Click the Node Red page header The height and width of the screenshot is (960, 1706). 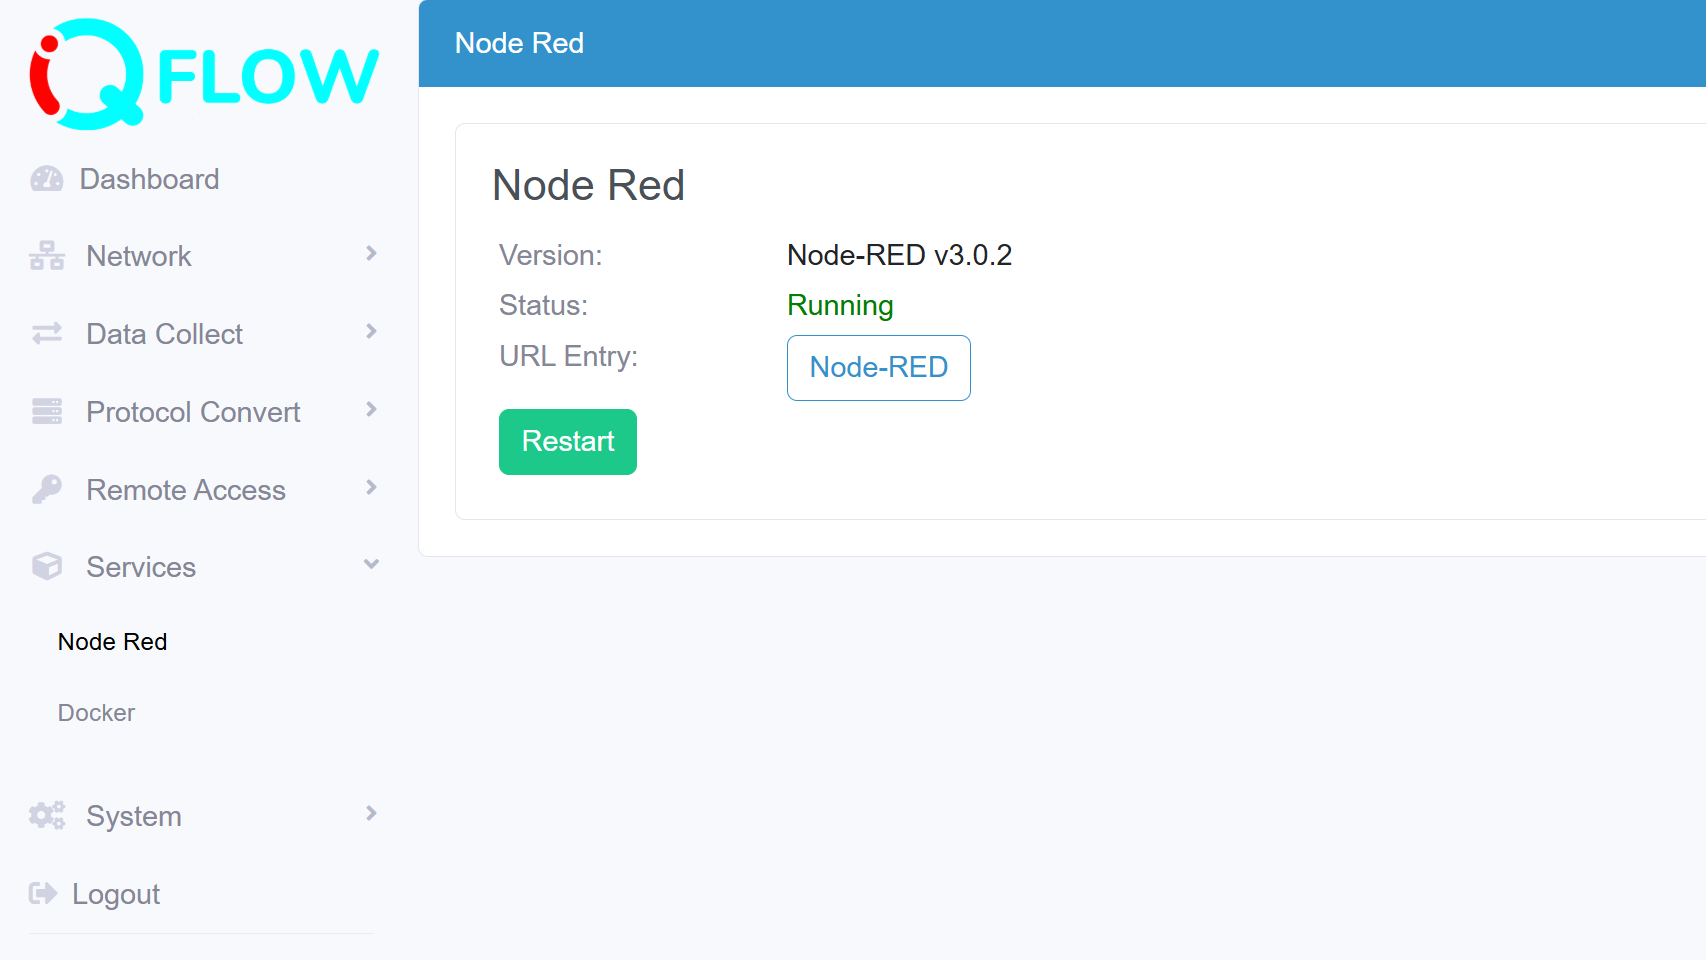tap(519, 43)
